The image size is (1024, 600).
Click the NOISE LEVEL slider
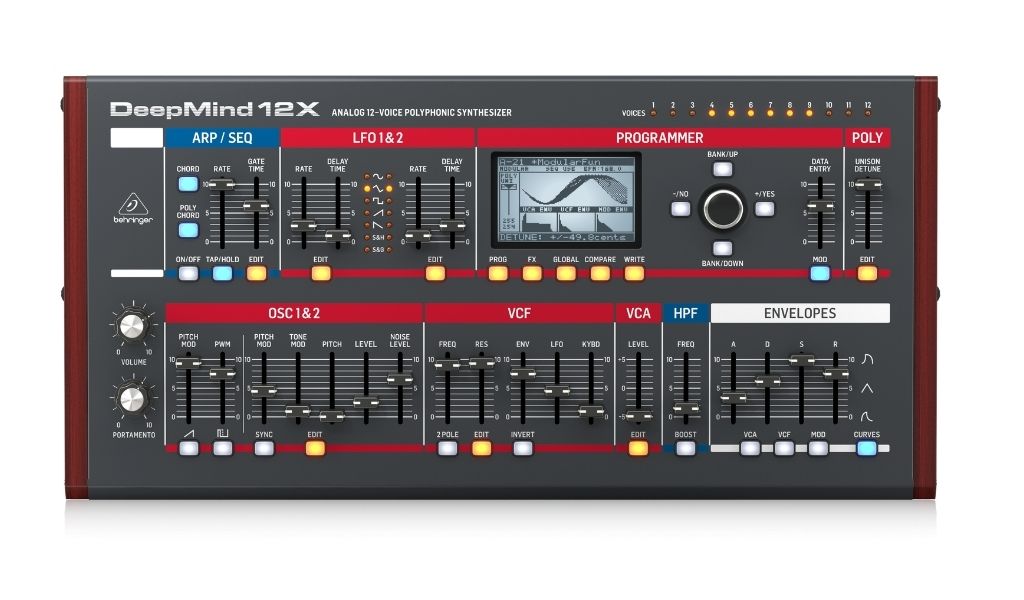pos(400,388)
